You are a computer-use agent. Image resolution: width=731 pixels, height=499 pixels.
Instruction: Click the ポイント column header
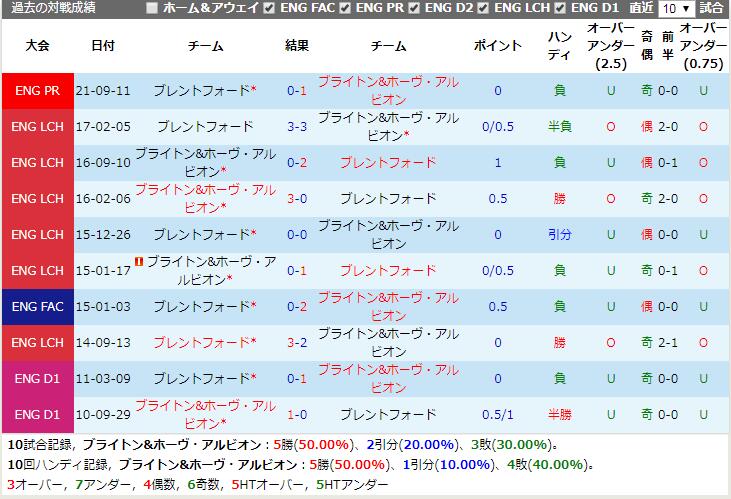point(497,46)
